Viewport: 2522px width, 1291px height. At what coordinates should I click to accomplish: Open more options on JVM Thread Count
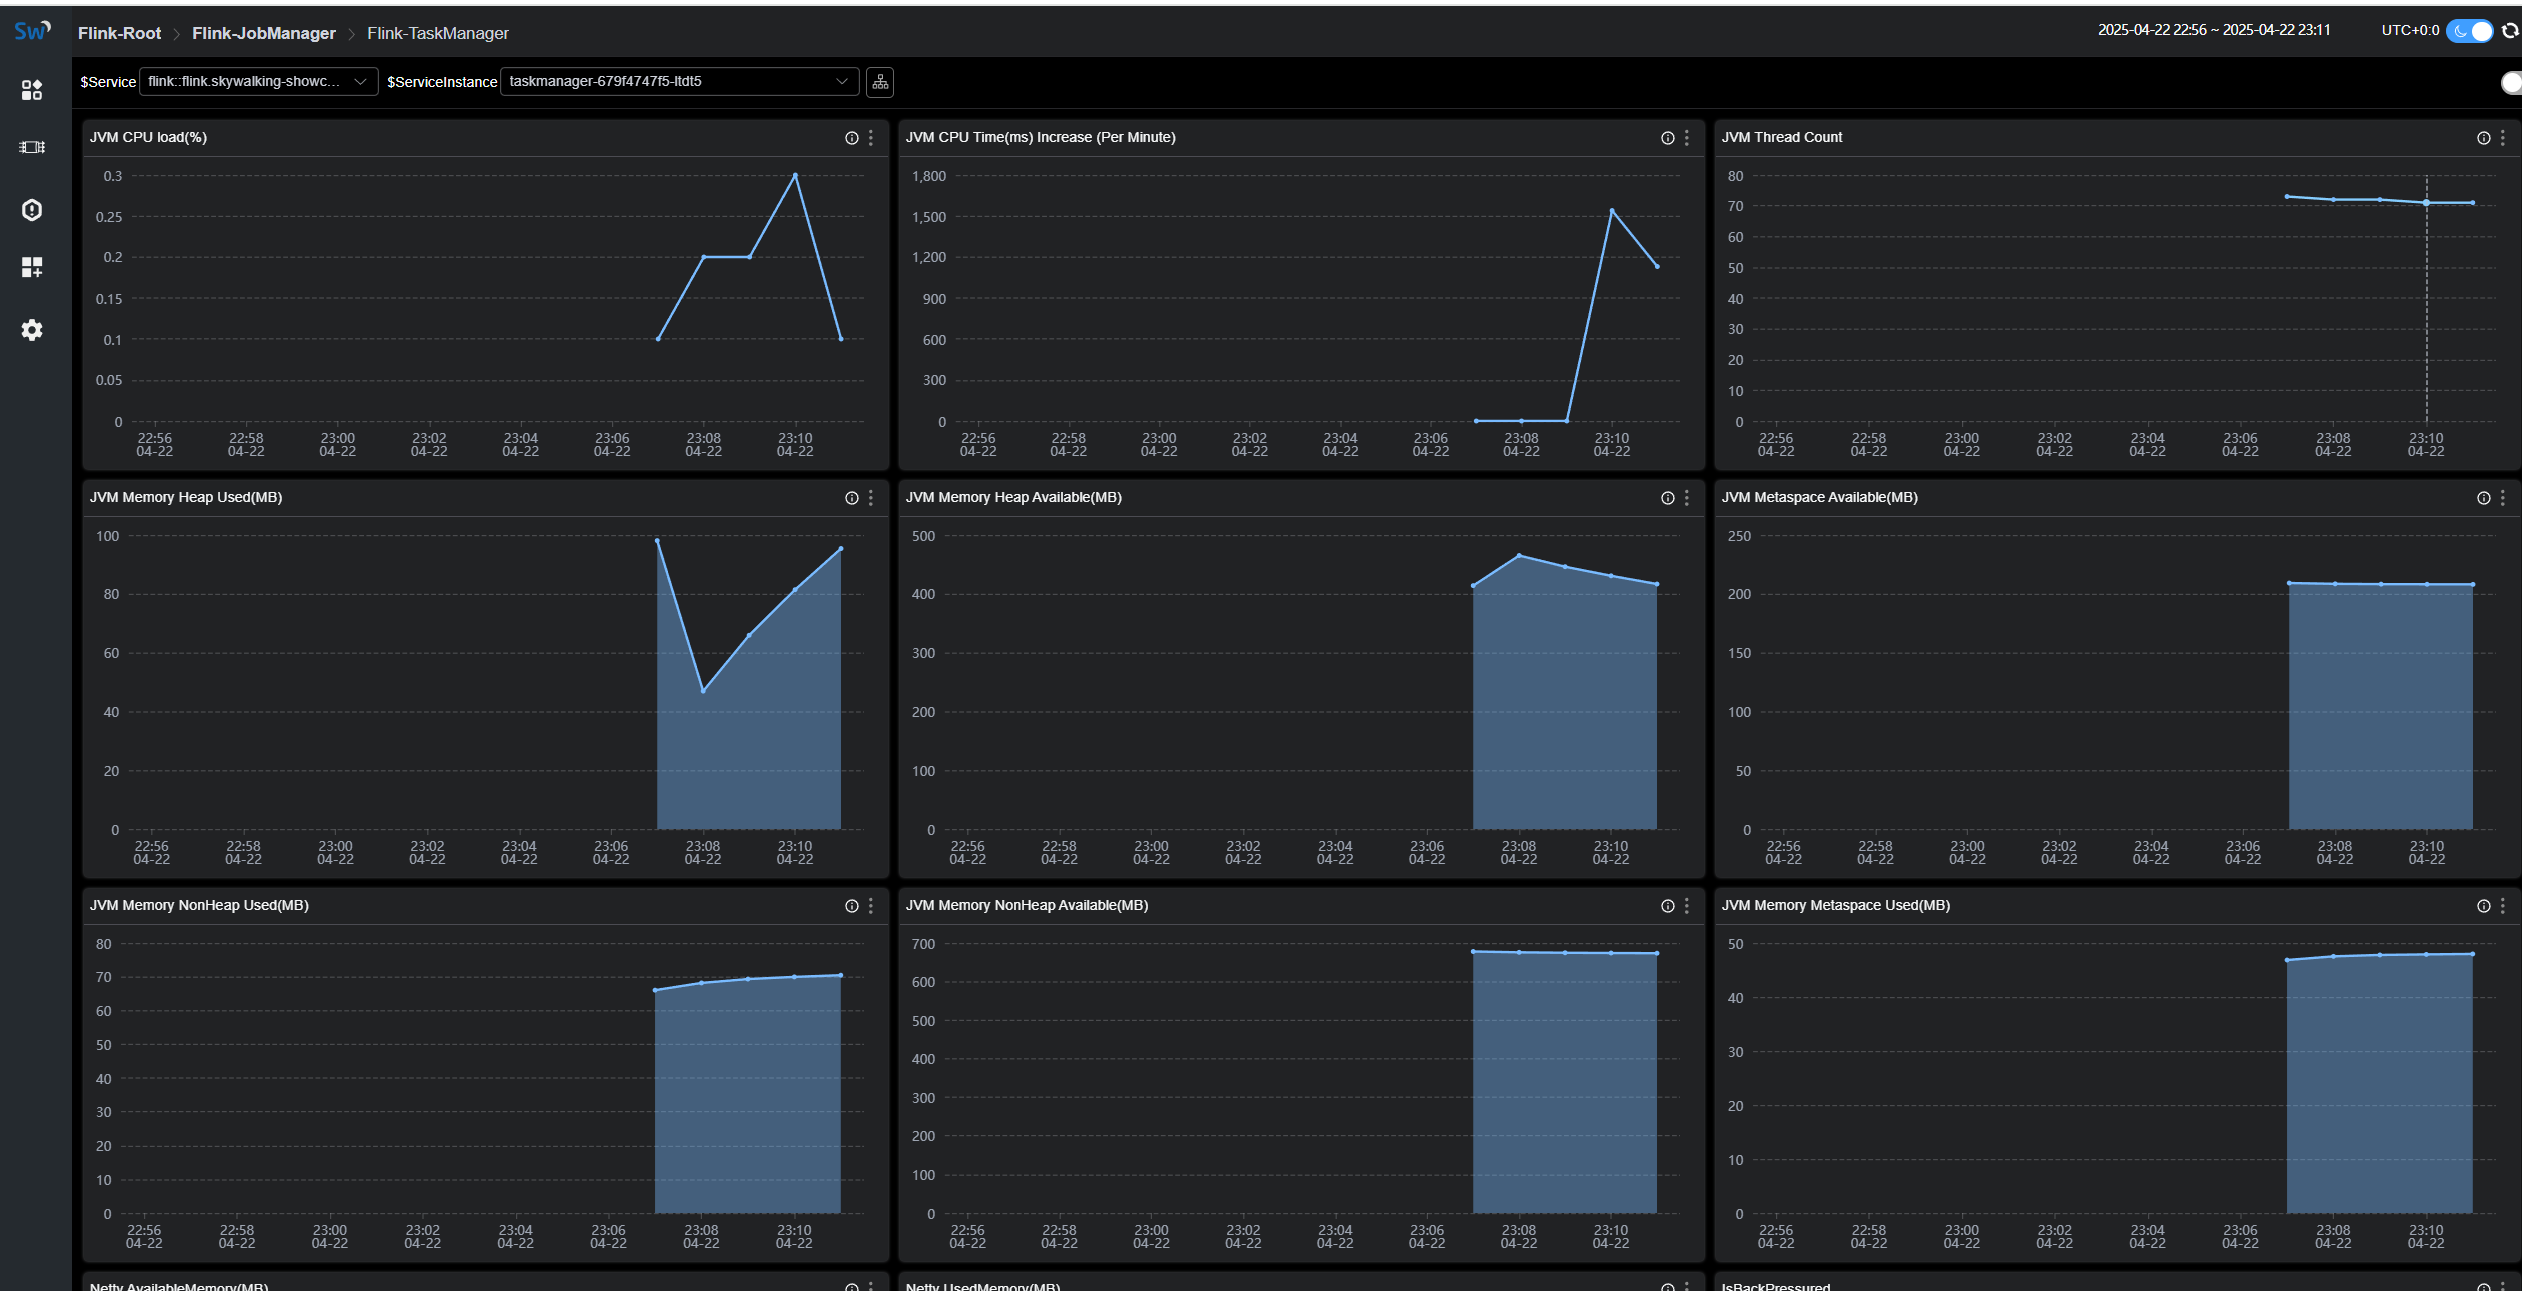pyautogui.click(x=2503, y=138)
